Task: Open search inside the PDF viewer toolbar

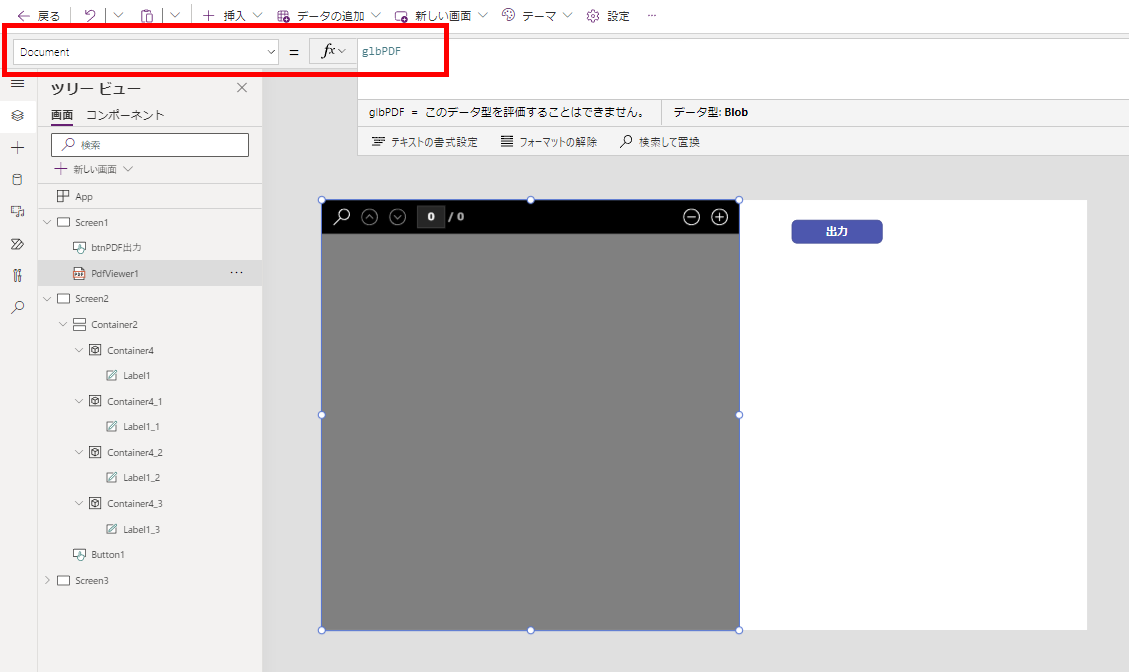Action: pos(341,216)
